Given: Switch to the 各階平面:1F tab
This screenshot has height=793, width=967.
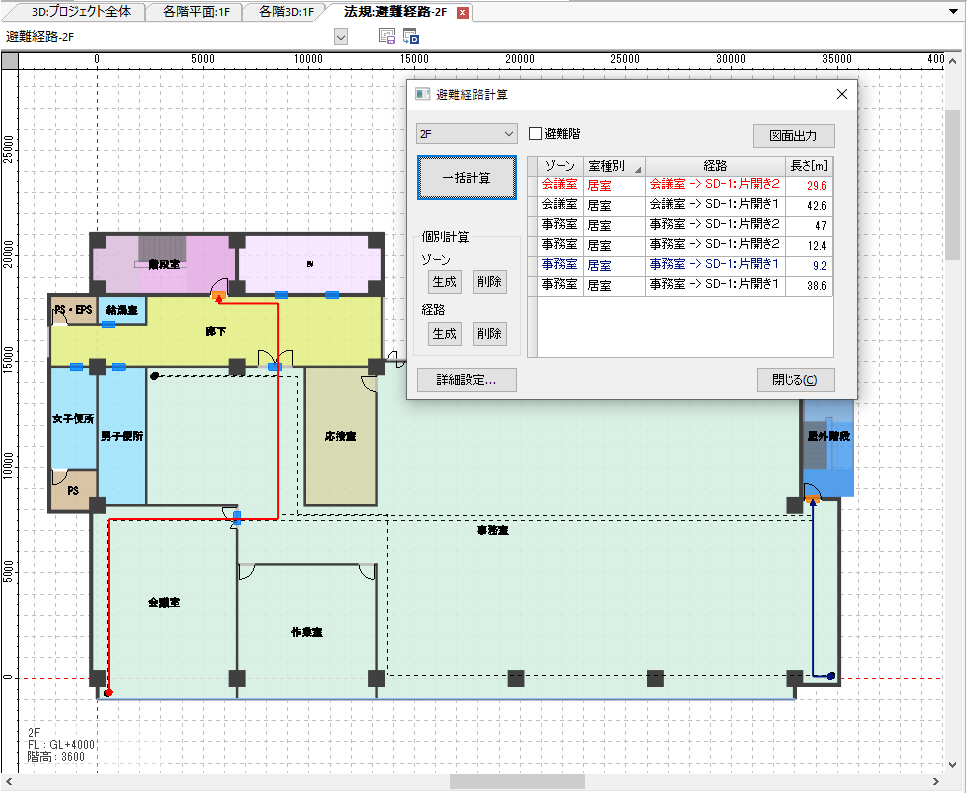Looking at the screenshot, I should [193, 12].
